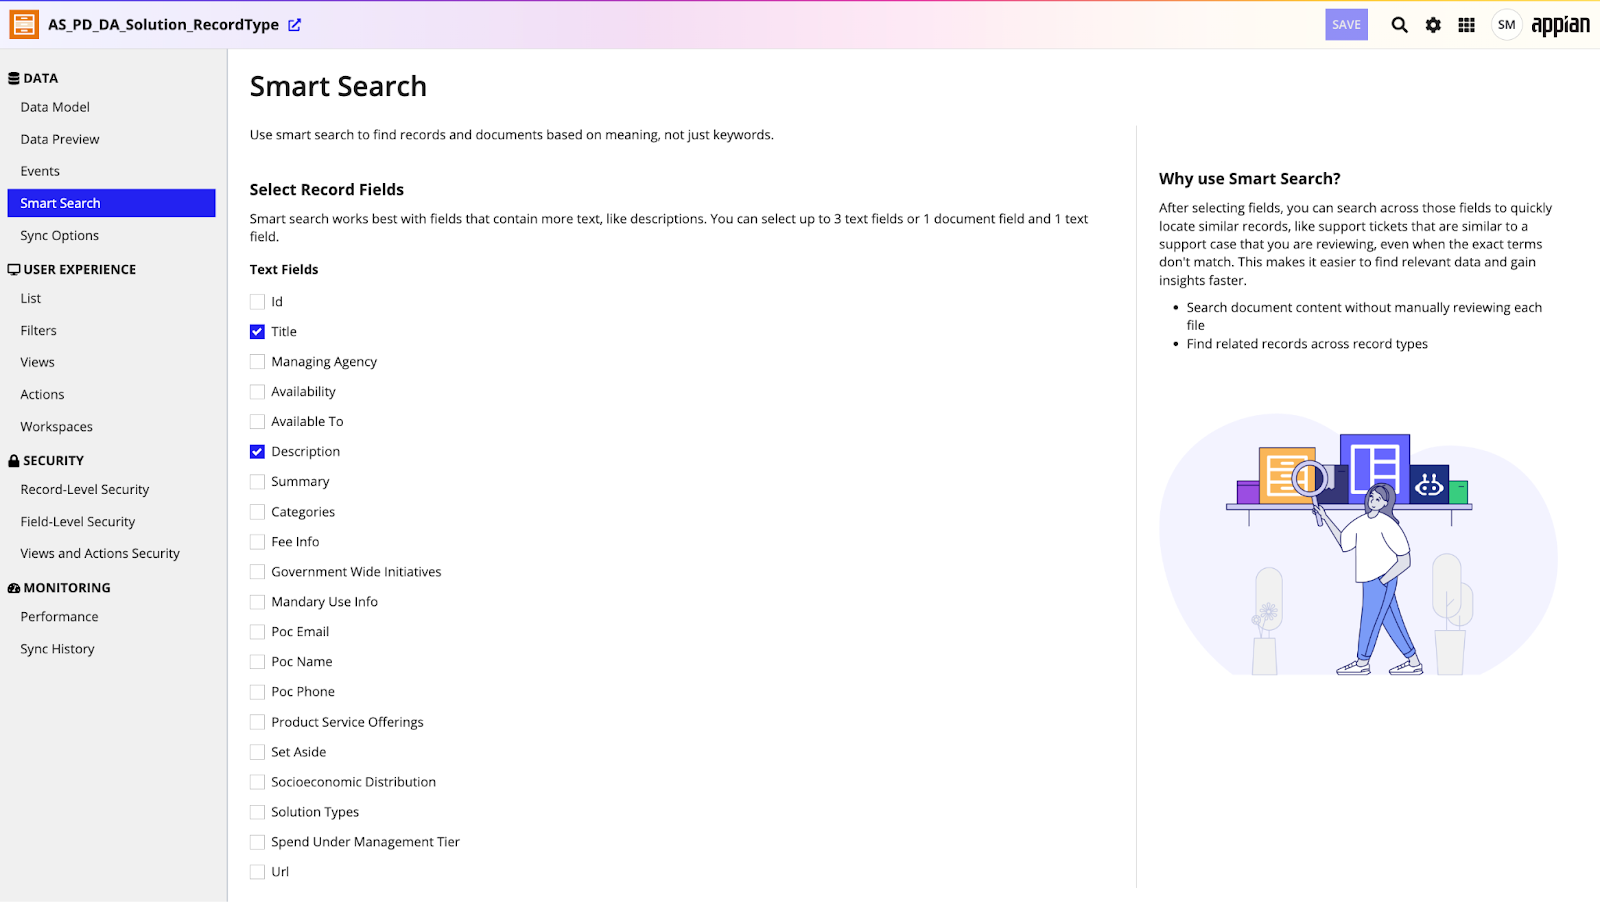Save the record type
The width and height of the screenshot is (1600, 902).
(1346, 25)
